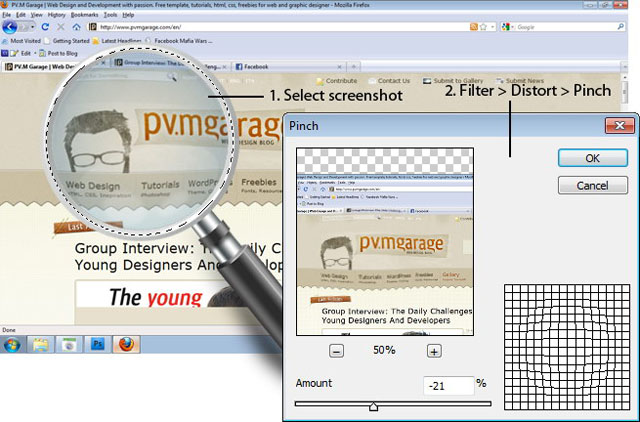Switch to the Facebook tab
The image size is (640, 422).
pyautogui.click(x=289, y=67)
